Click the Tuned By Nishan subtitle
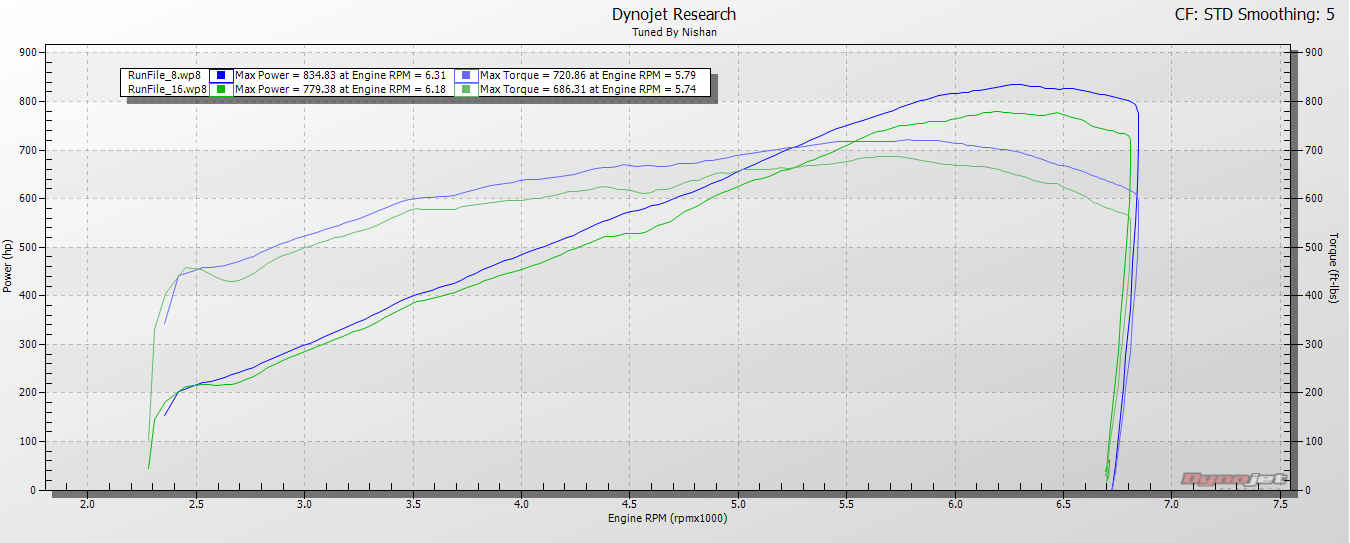 click(x=674, y=32)
